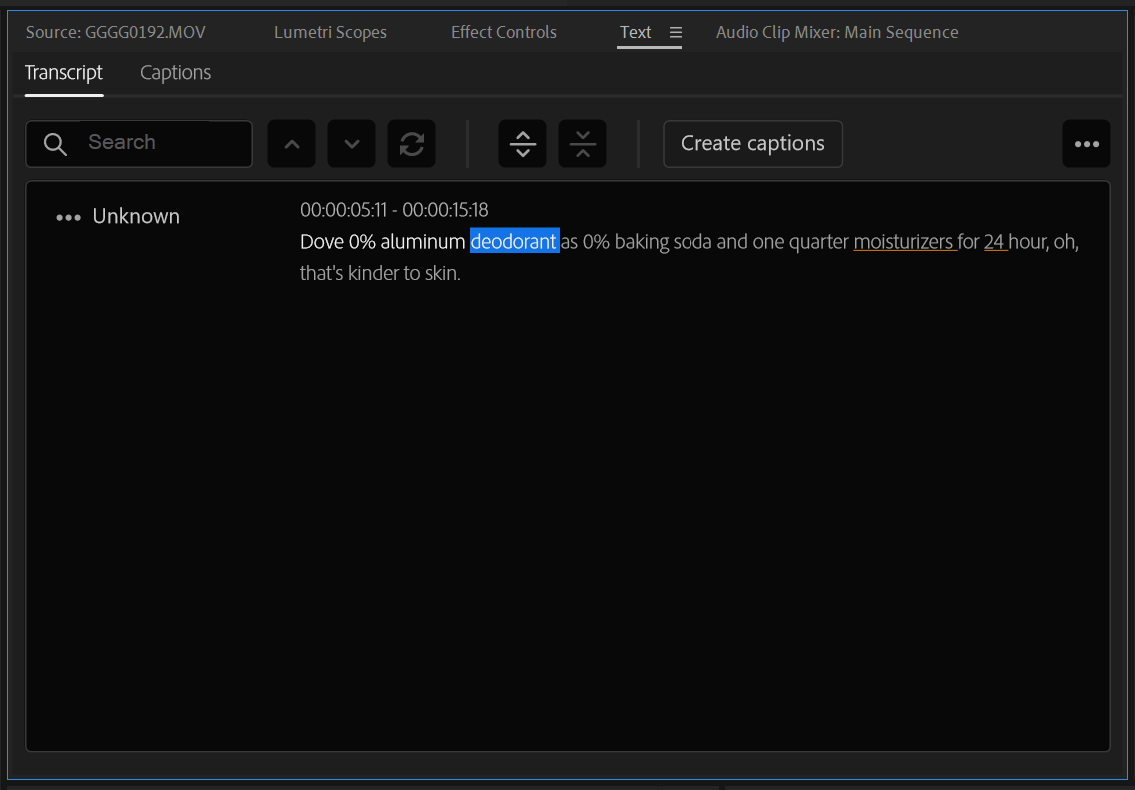Click the segment timecode 00:00:05:11

tap(345, 210)
